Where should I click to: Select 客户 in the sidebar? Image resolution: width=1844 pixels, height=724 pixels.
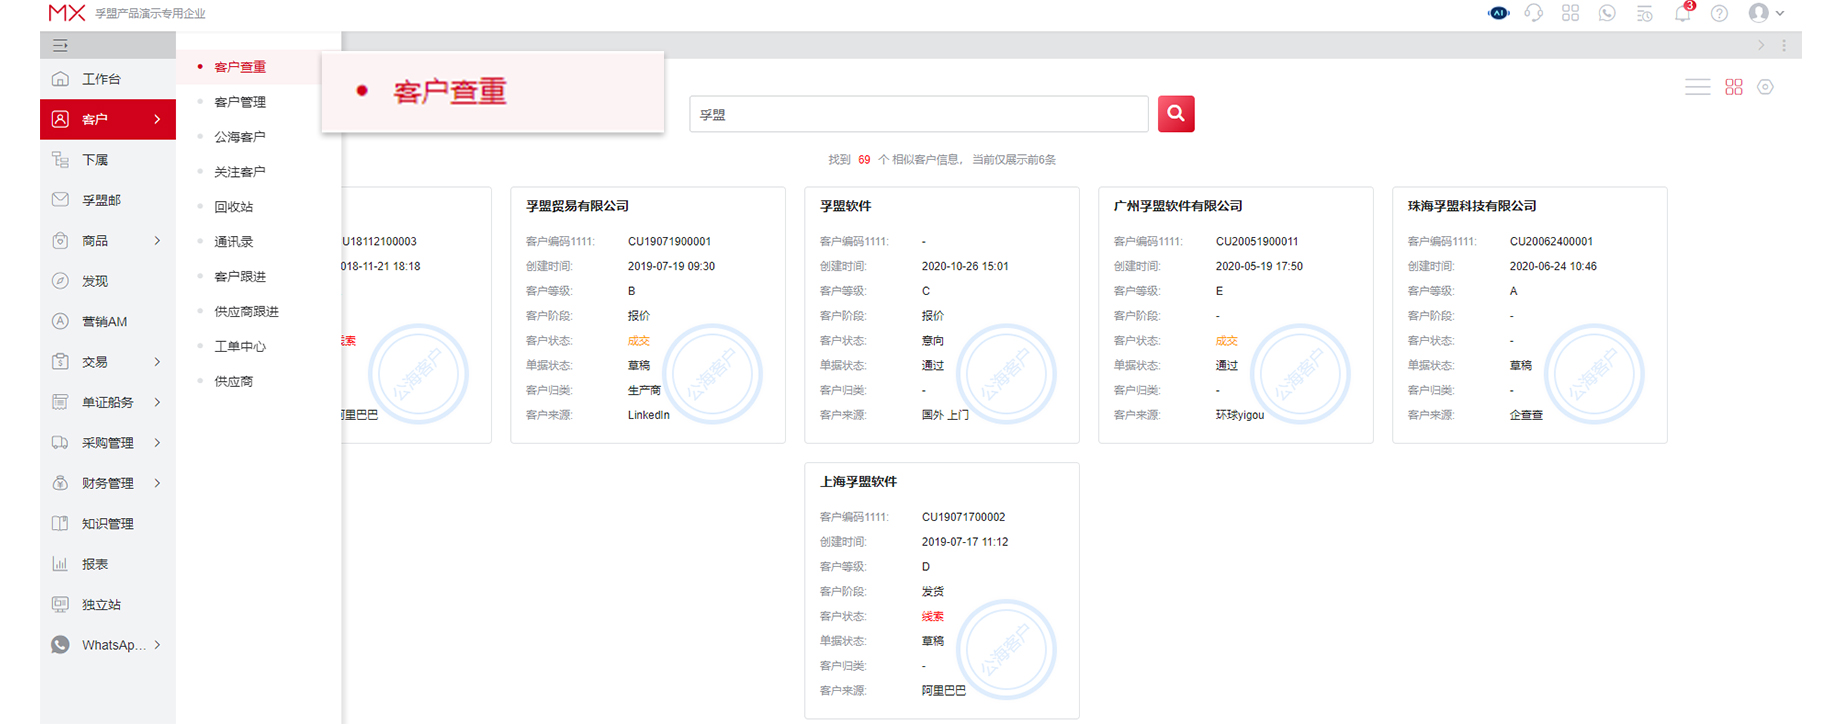coord(108,119)
